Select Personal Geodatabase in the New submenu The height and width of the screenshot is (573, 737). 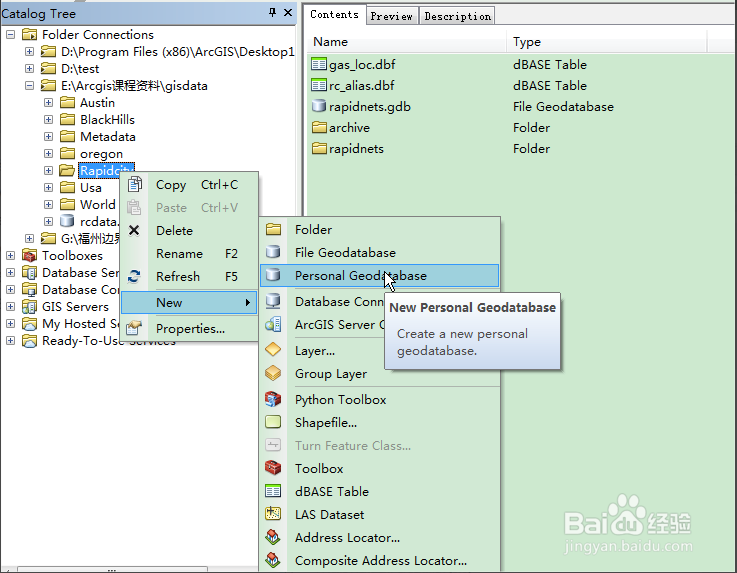(380, 275)
